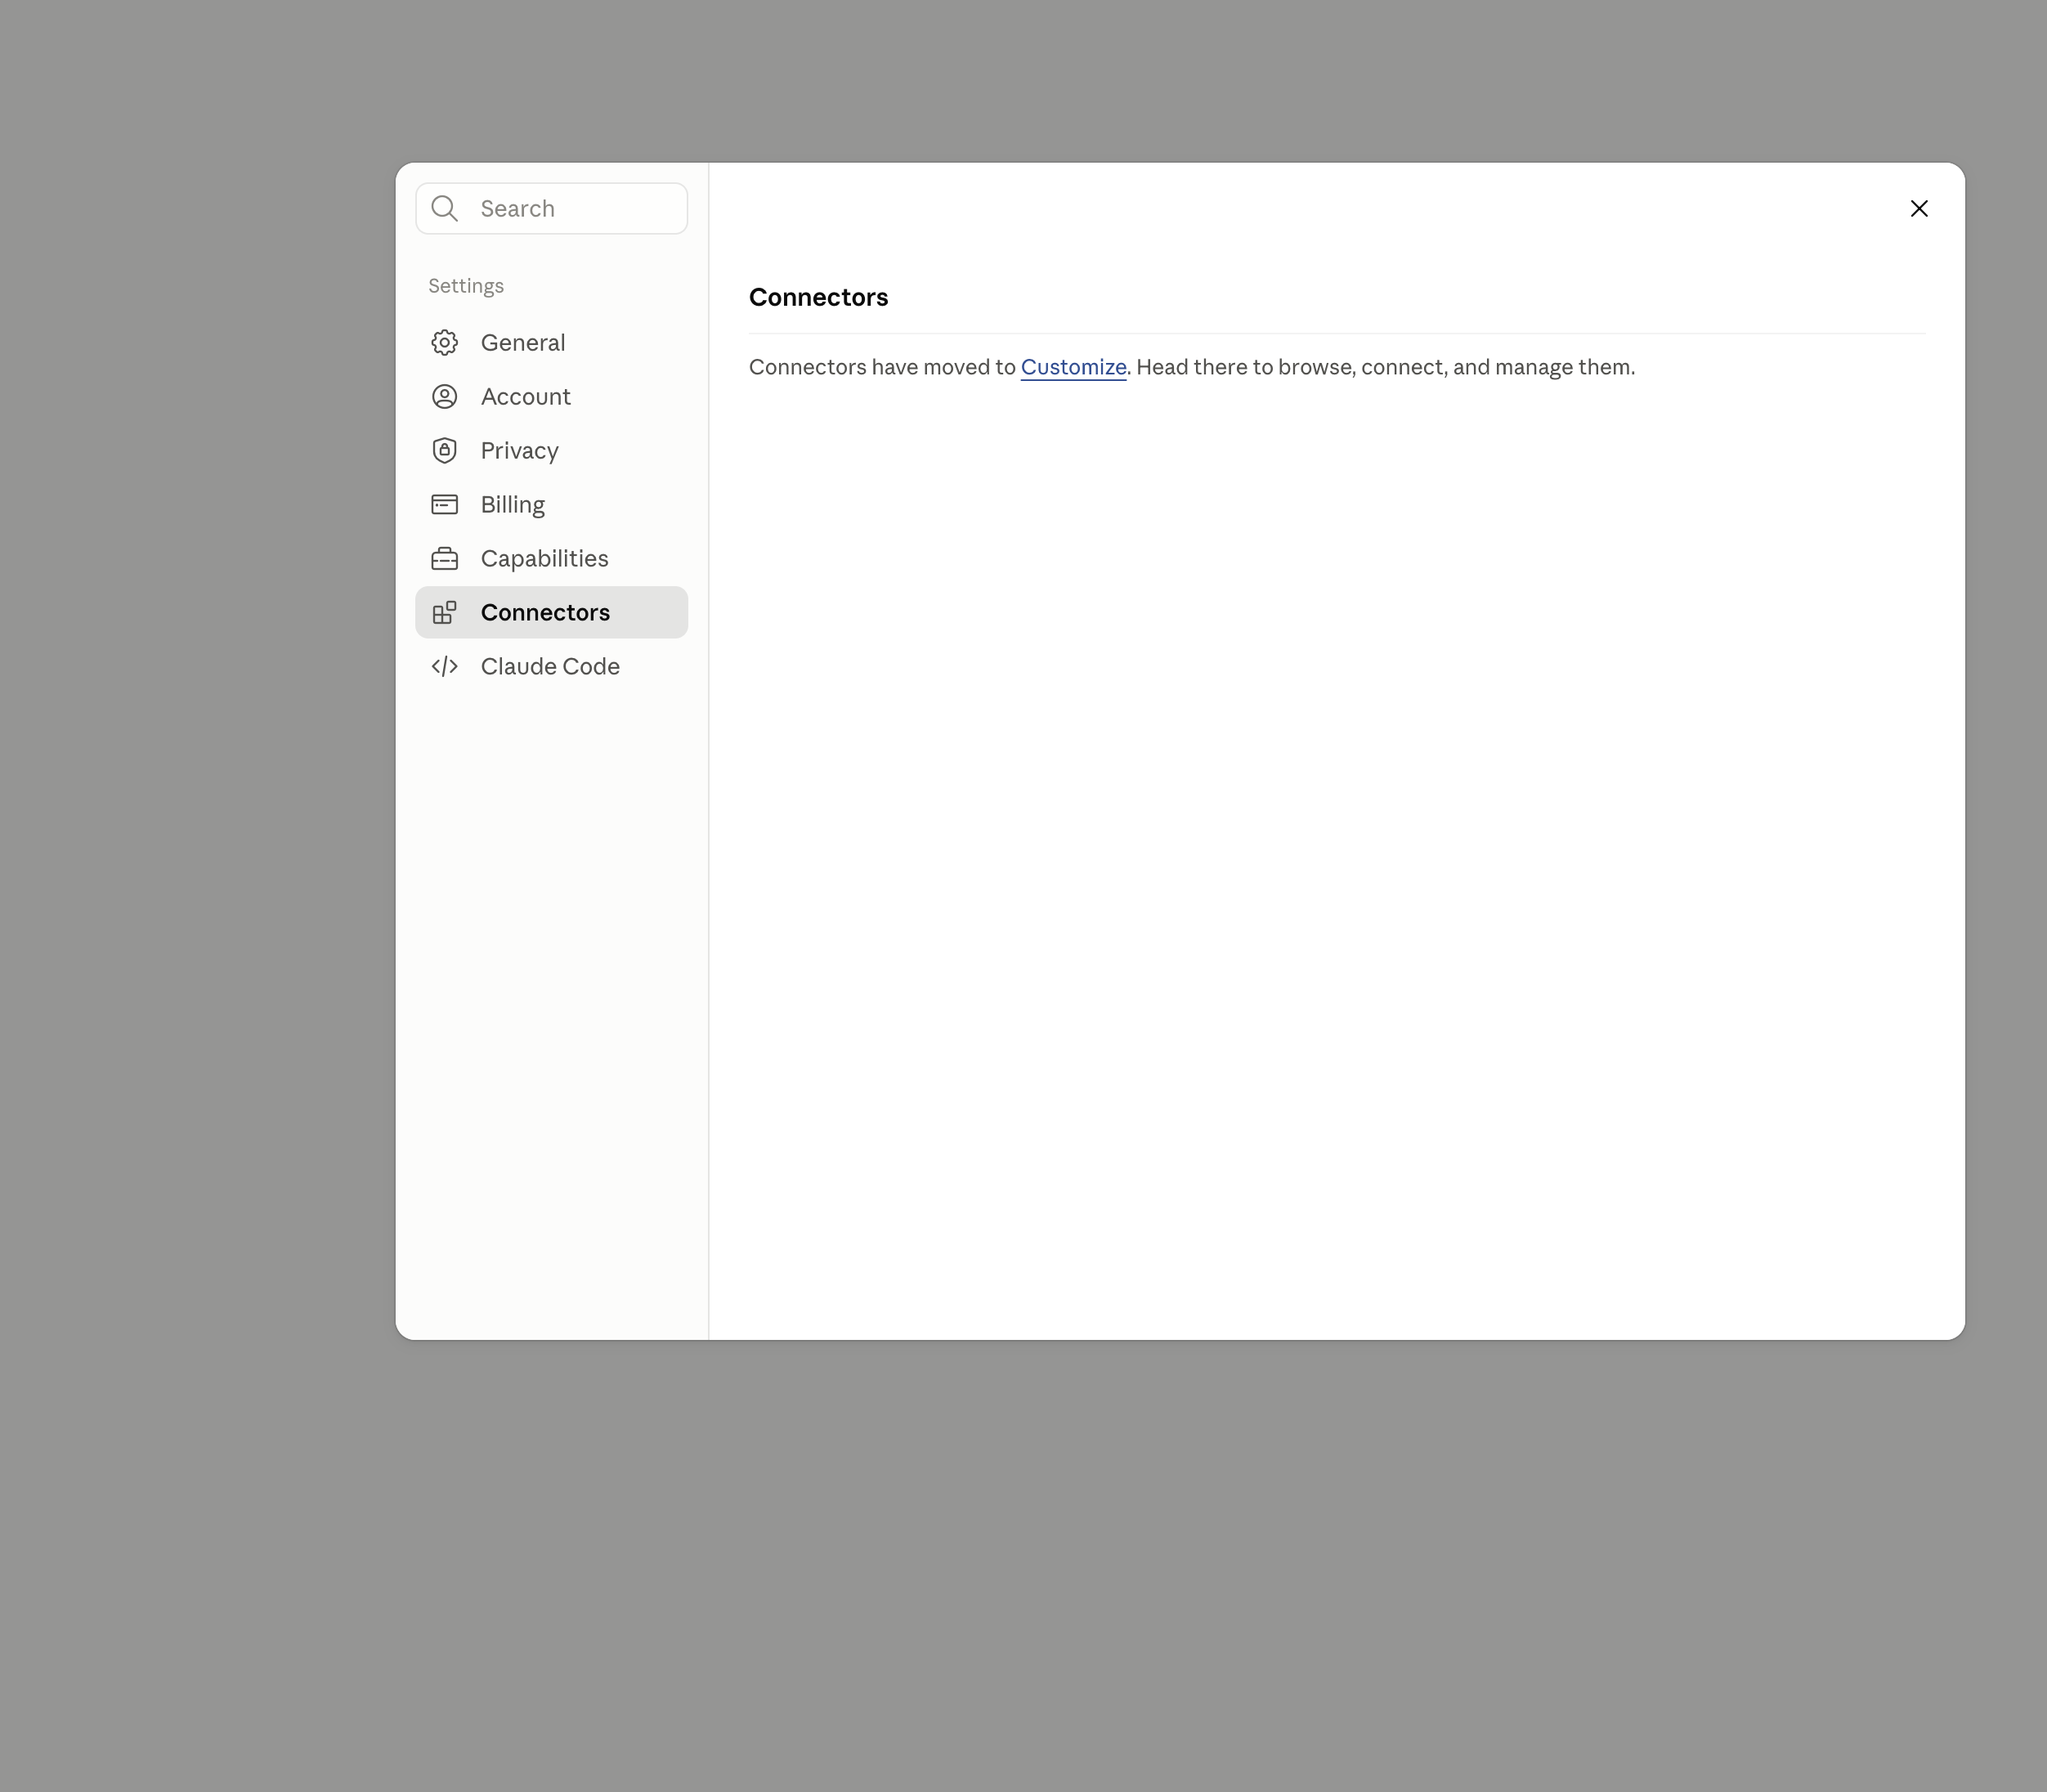Close the settings dialog
The image size is (2047, 1792).
[1919, 209]
